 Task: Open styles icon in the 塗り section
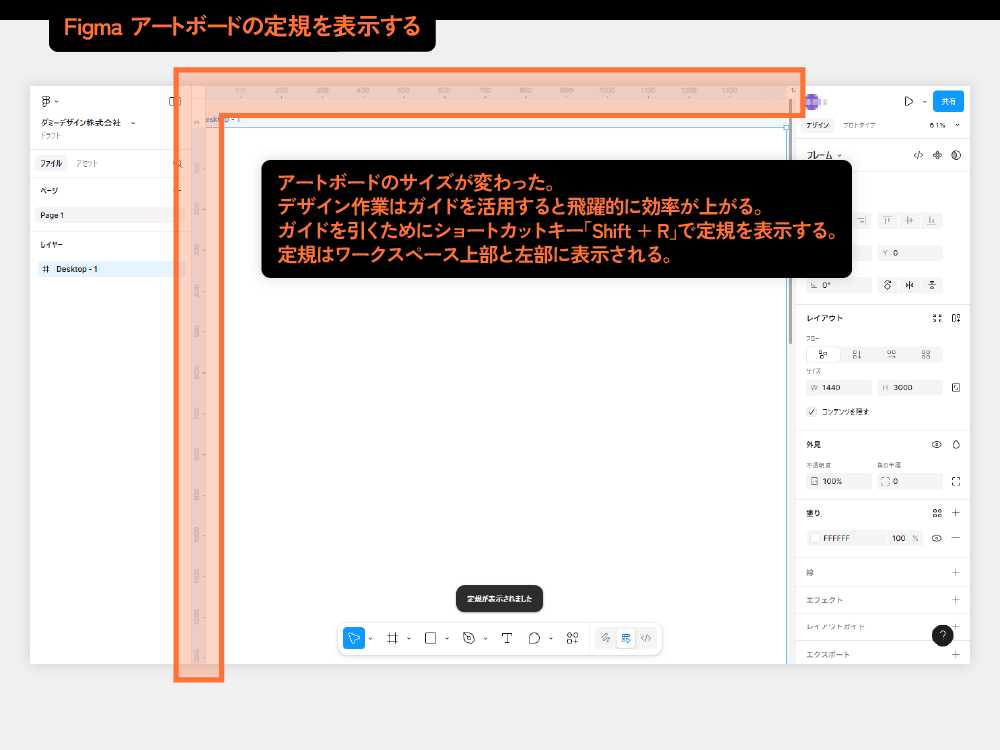tap(937, 513)
